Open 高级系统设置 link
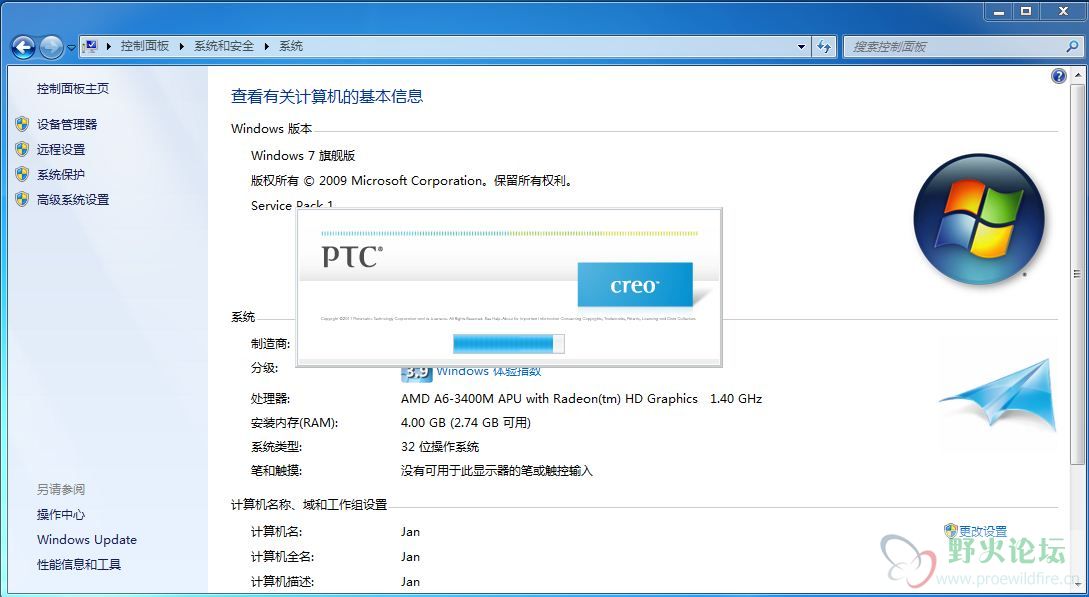Image resolution: width=1089 pixels, height=597 pixels. pyautogui.click(x=73, y=199)
